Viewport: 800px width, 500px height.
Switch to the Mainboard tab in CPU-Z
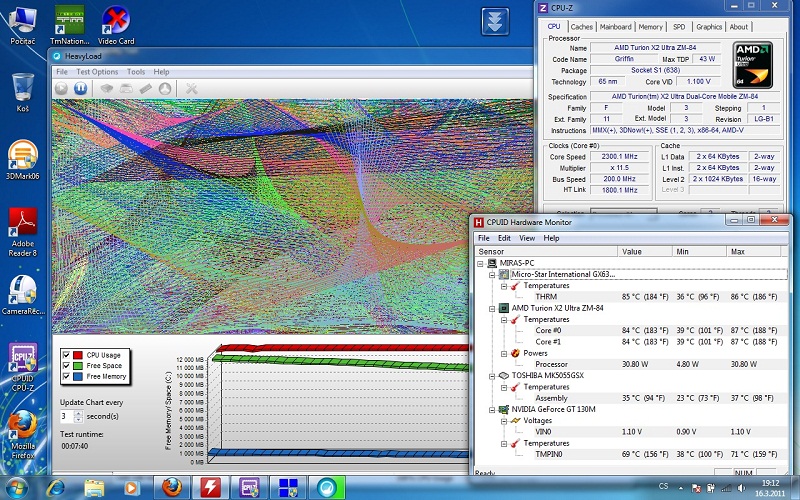point(615,27)
